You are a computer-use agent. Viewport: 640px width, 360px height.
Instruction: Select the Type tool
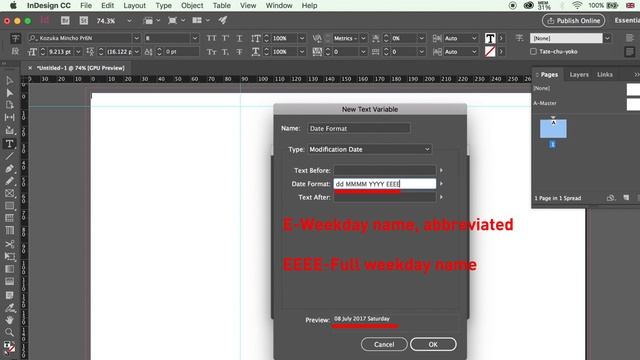point(9,144)
